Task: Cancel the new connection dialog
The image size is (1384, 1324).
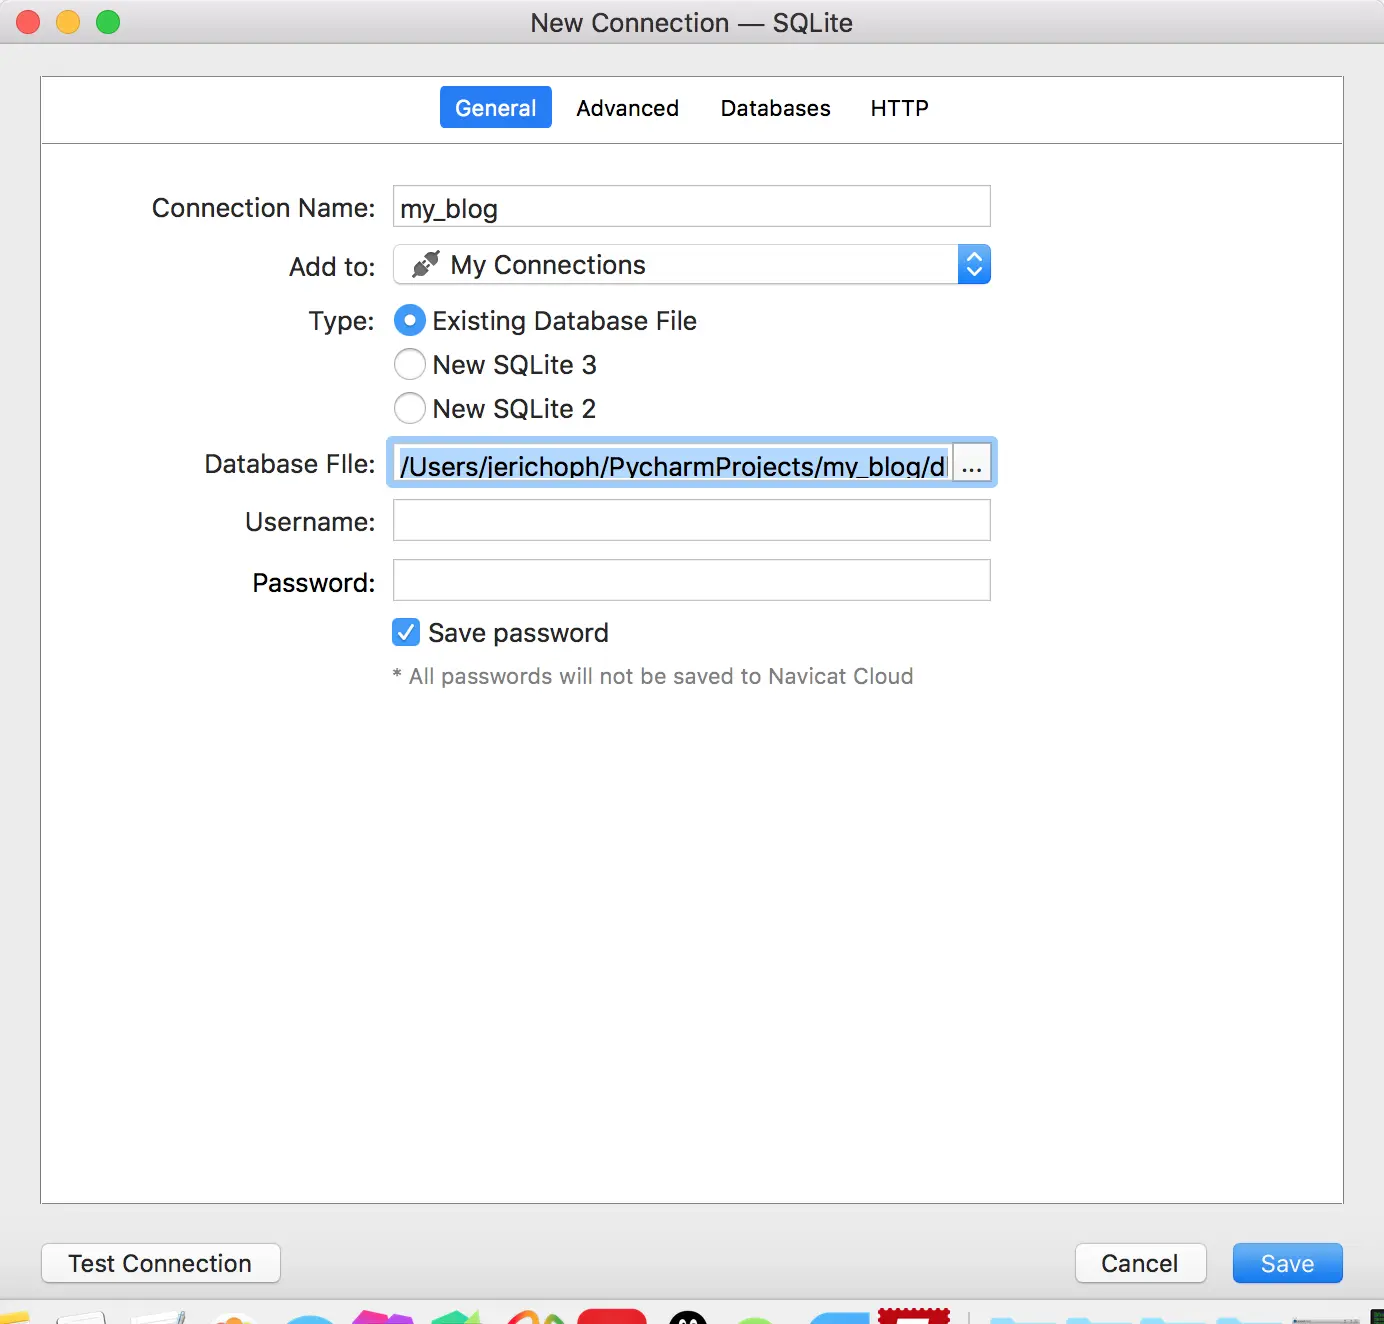Action: pos(1141,1263)
